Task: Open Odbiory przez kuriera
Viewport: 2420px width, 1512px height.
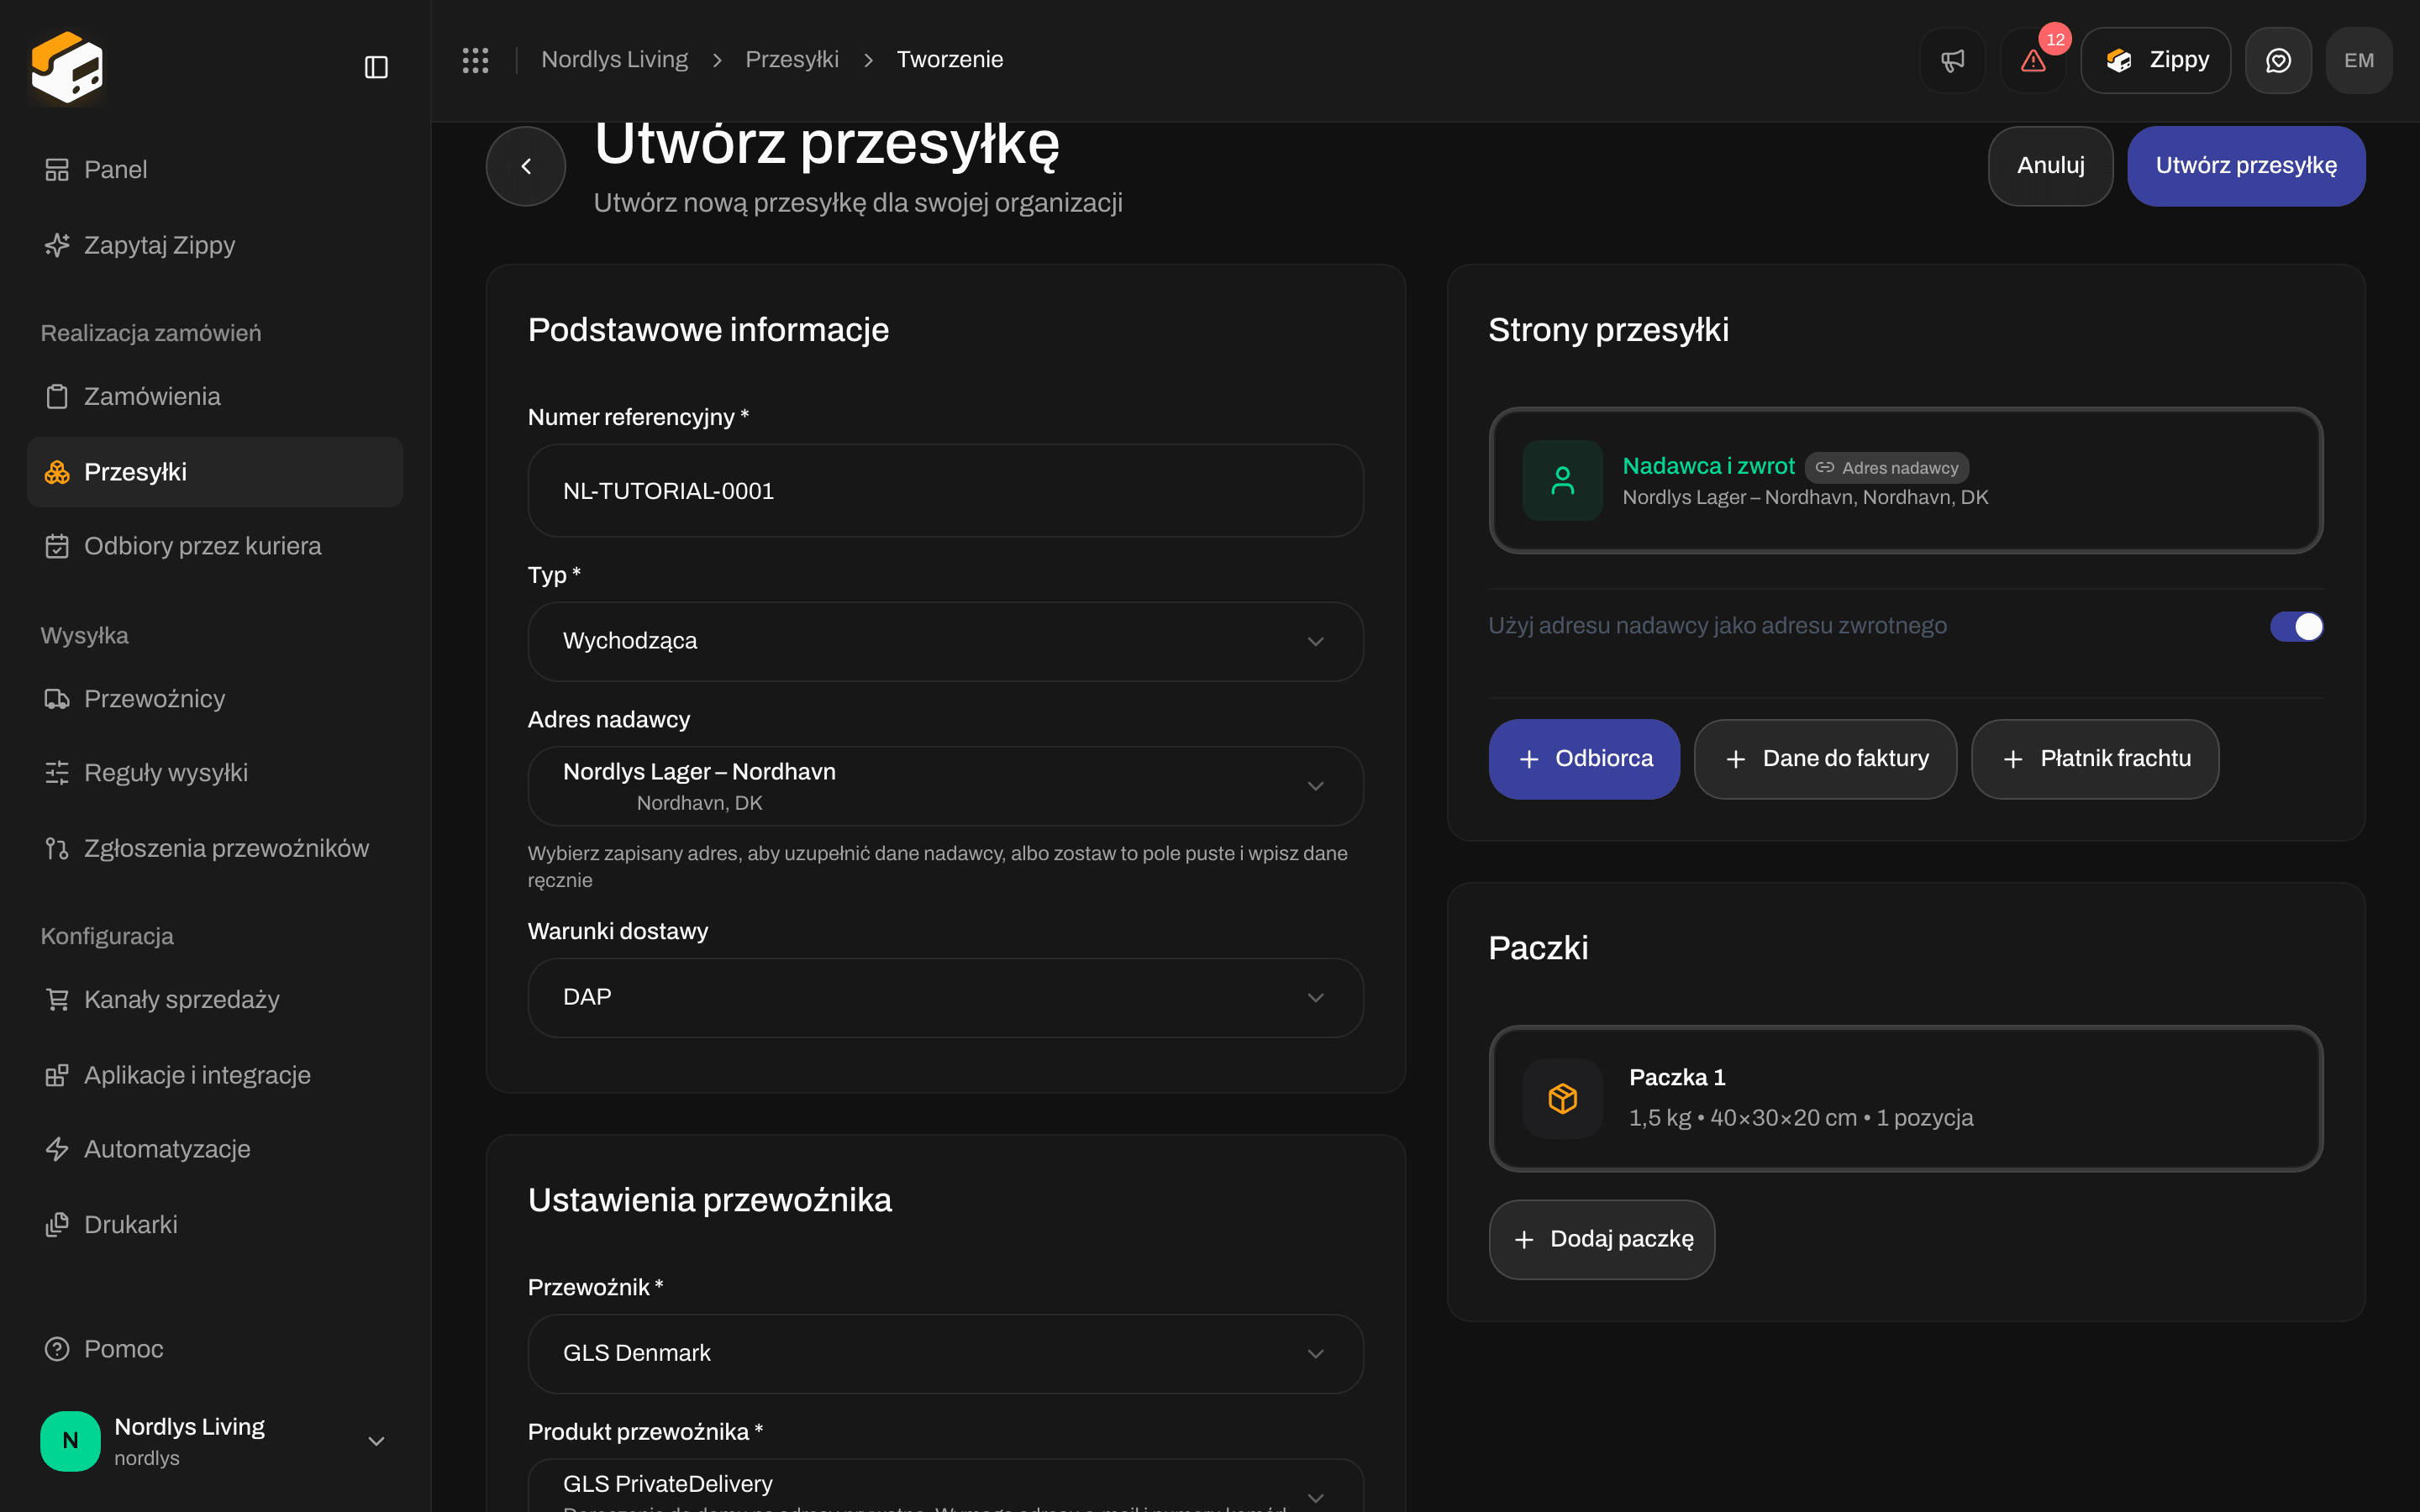Action: (215, 546)
